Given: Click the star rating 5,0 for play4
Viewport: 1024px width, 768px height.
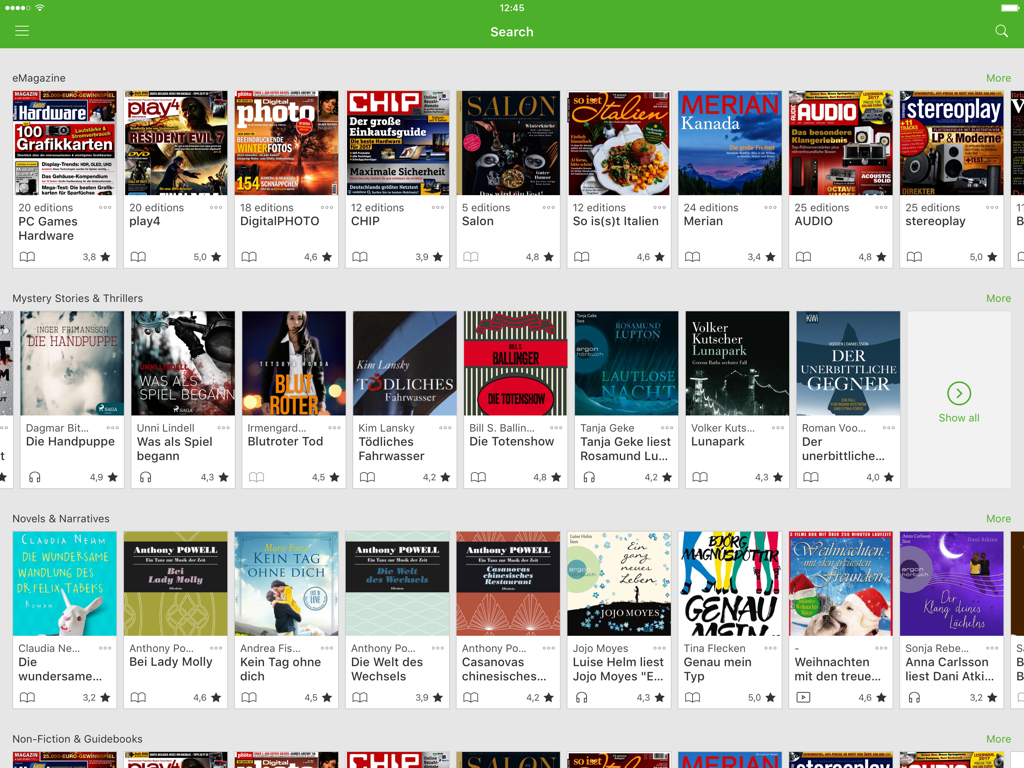Looking at the screenshot, I should [x=207, y=257].
